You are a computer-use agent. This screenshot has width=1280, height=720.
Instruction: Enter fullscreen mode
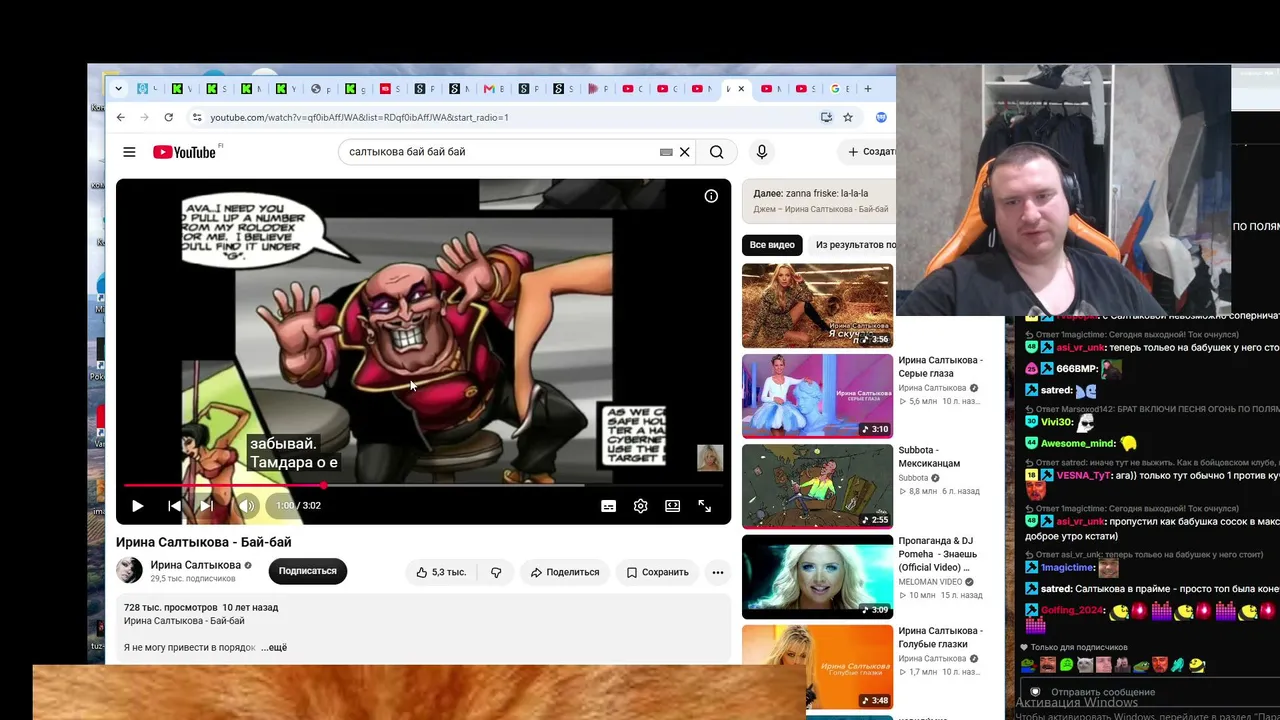click(x=705, y=506)
